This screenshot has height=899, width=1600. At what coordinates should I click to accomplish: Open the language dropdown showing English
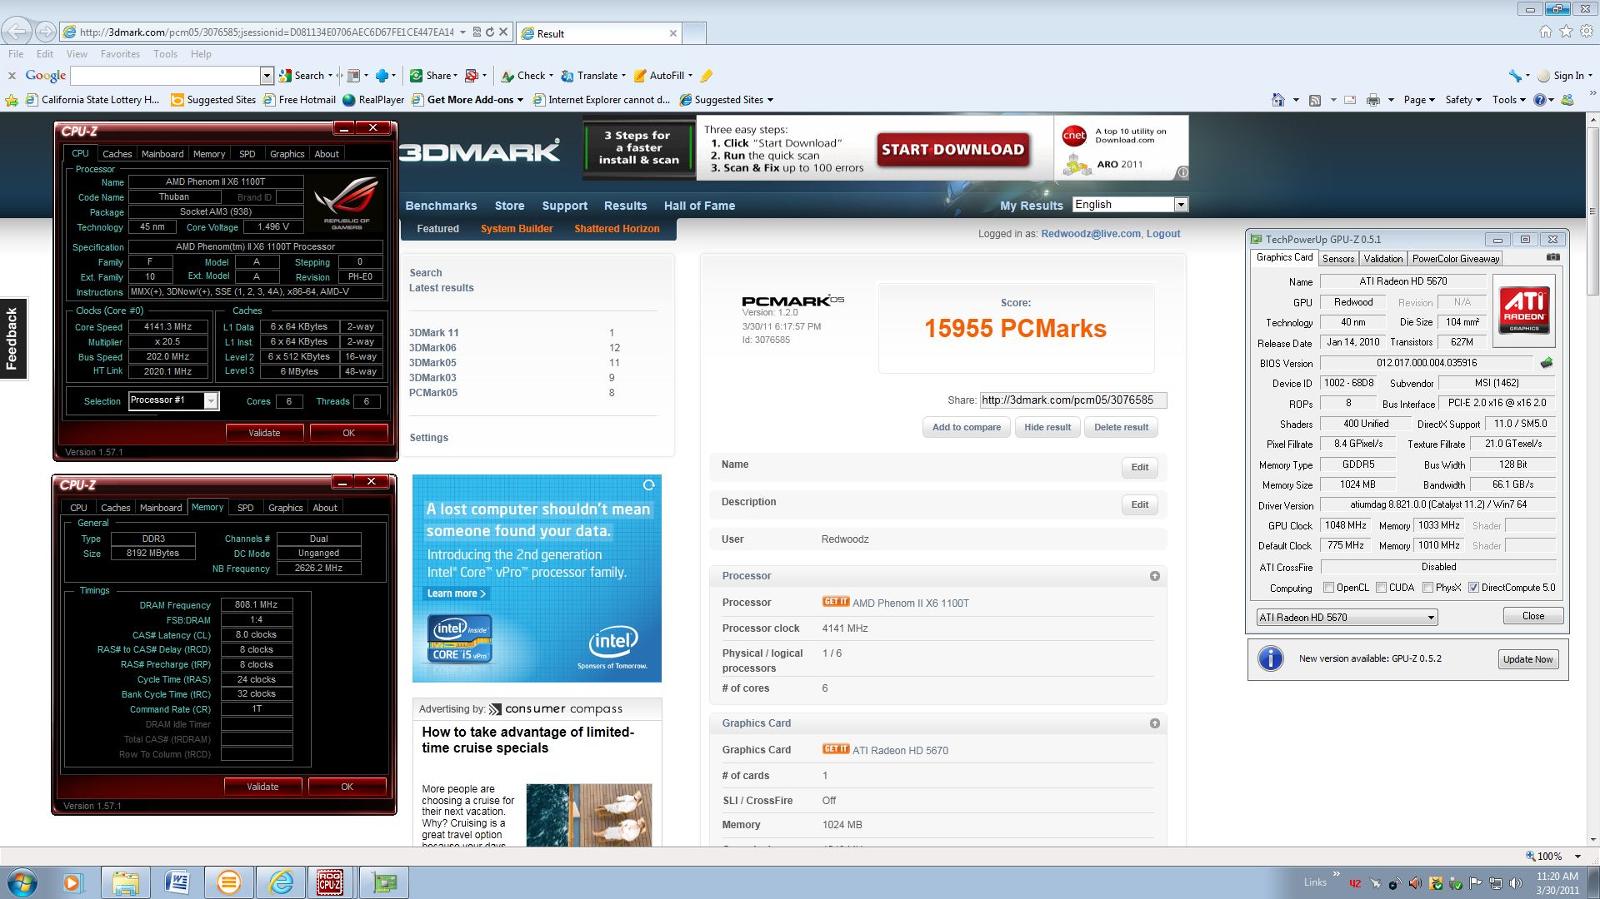pos(1130,204)
